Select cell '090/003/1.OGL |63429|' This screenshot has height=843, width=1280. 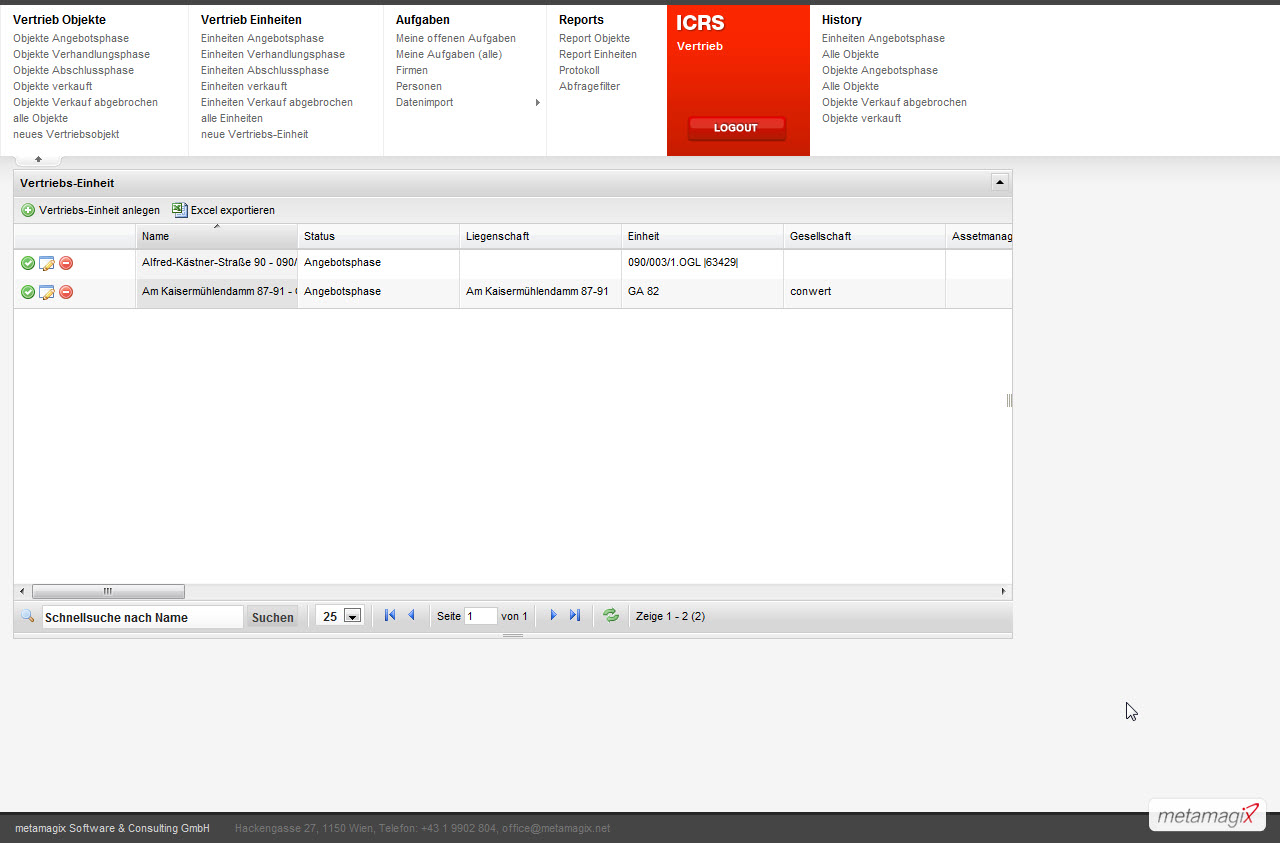703,263
